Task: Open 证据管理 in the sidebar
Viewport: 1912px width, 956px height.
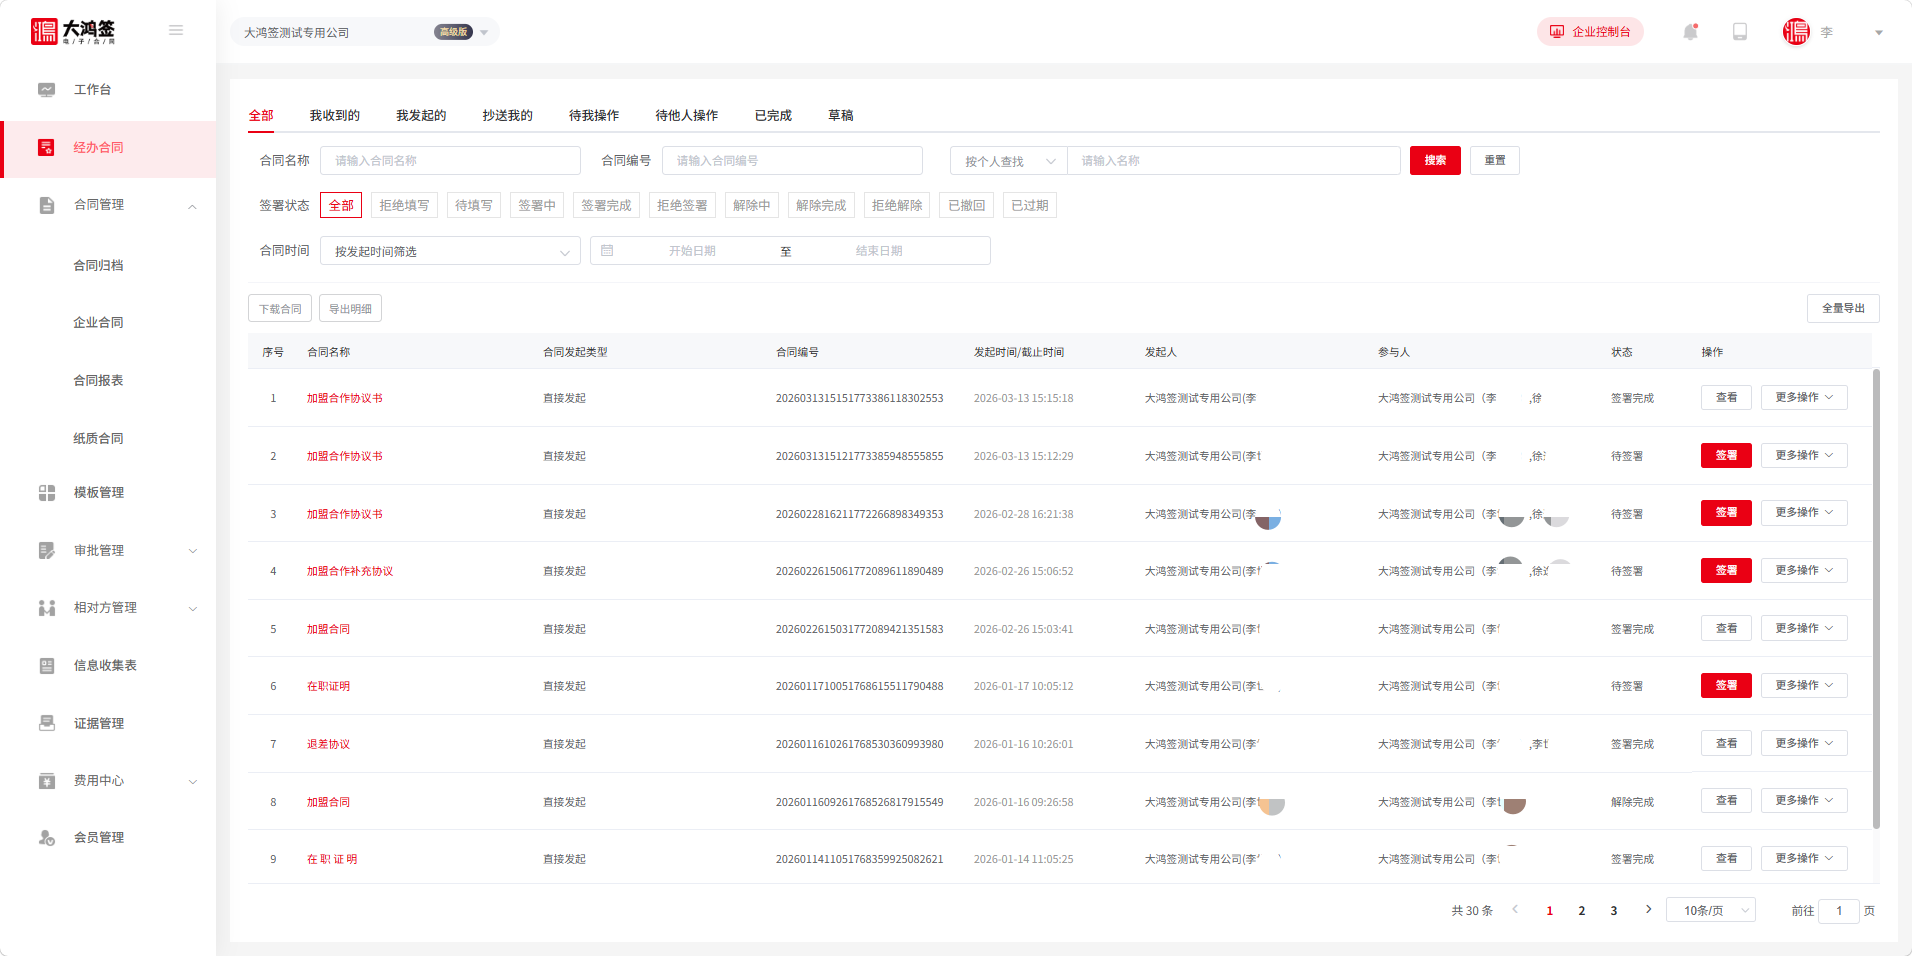Action: (x=98, y=724)
